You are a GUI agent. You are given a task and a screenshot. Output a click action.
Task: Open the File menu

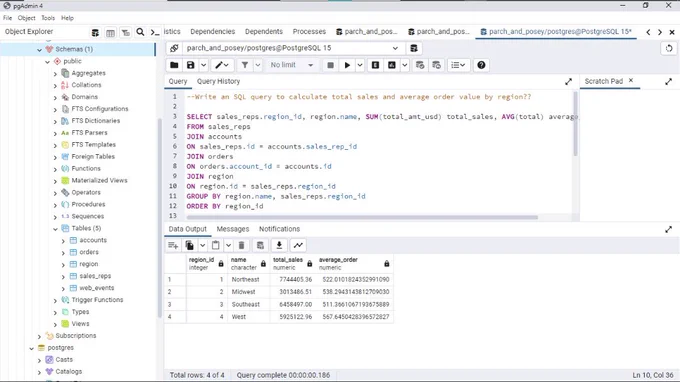(x=7, y=18)
